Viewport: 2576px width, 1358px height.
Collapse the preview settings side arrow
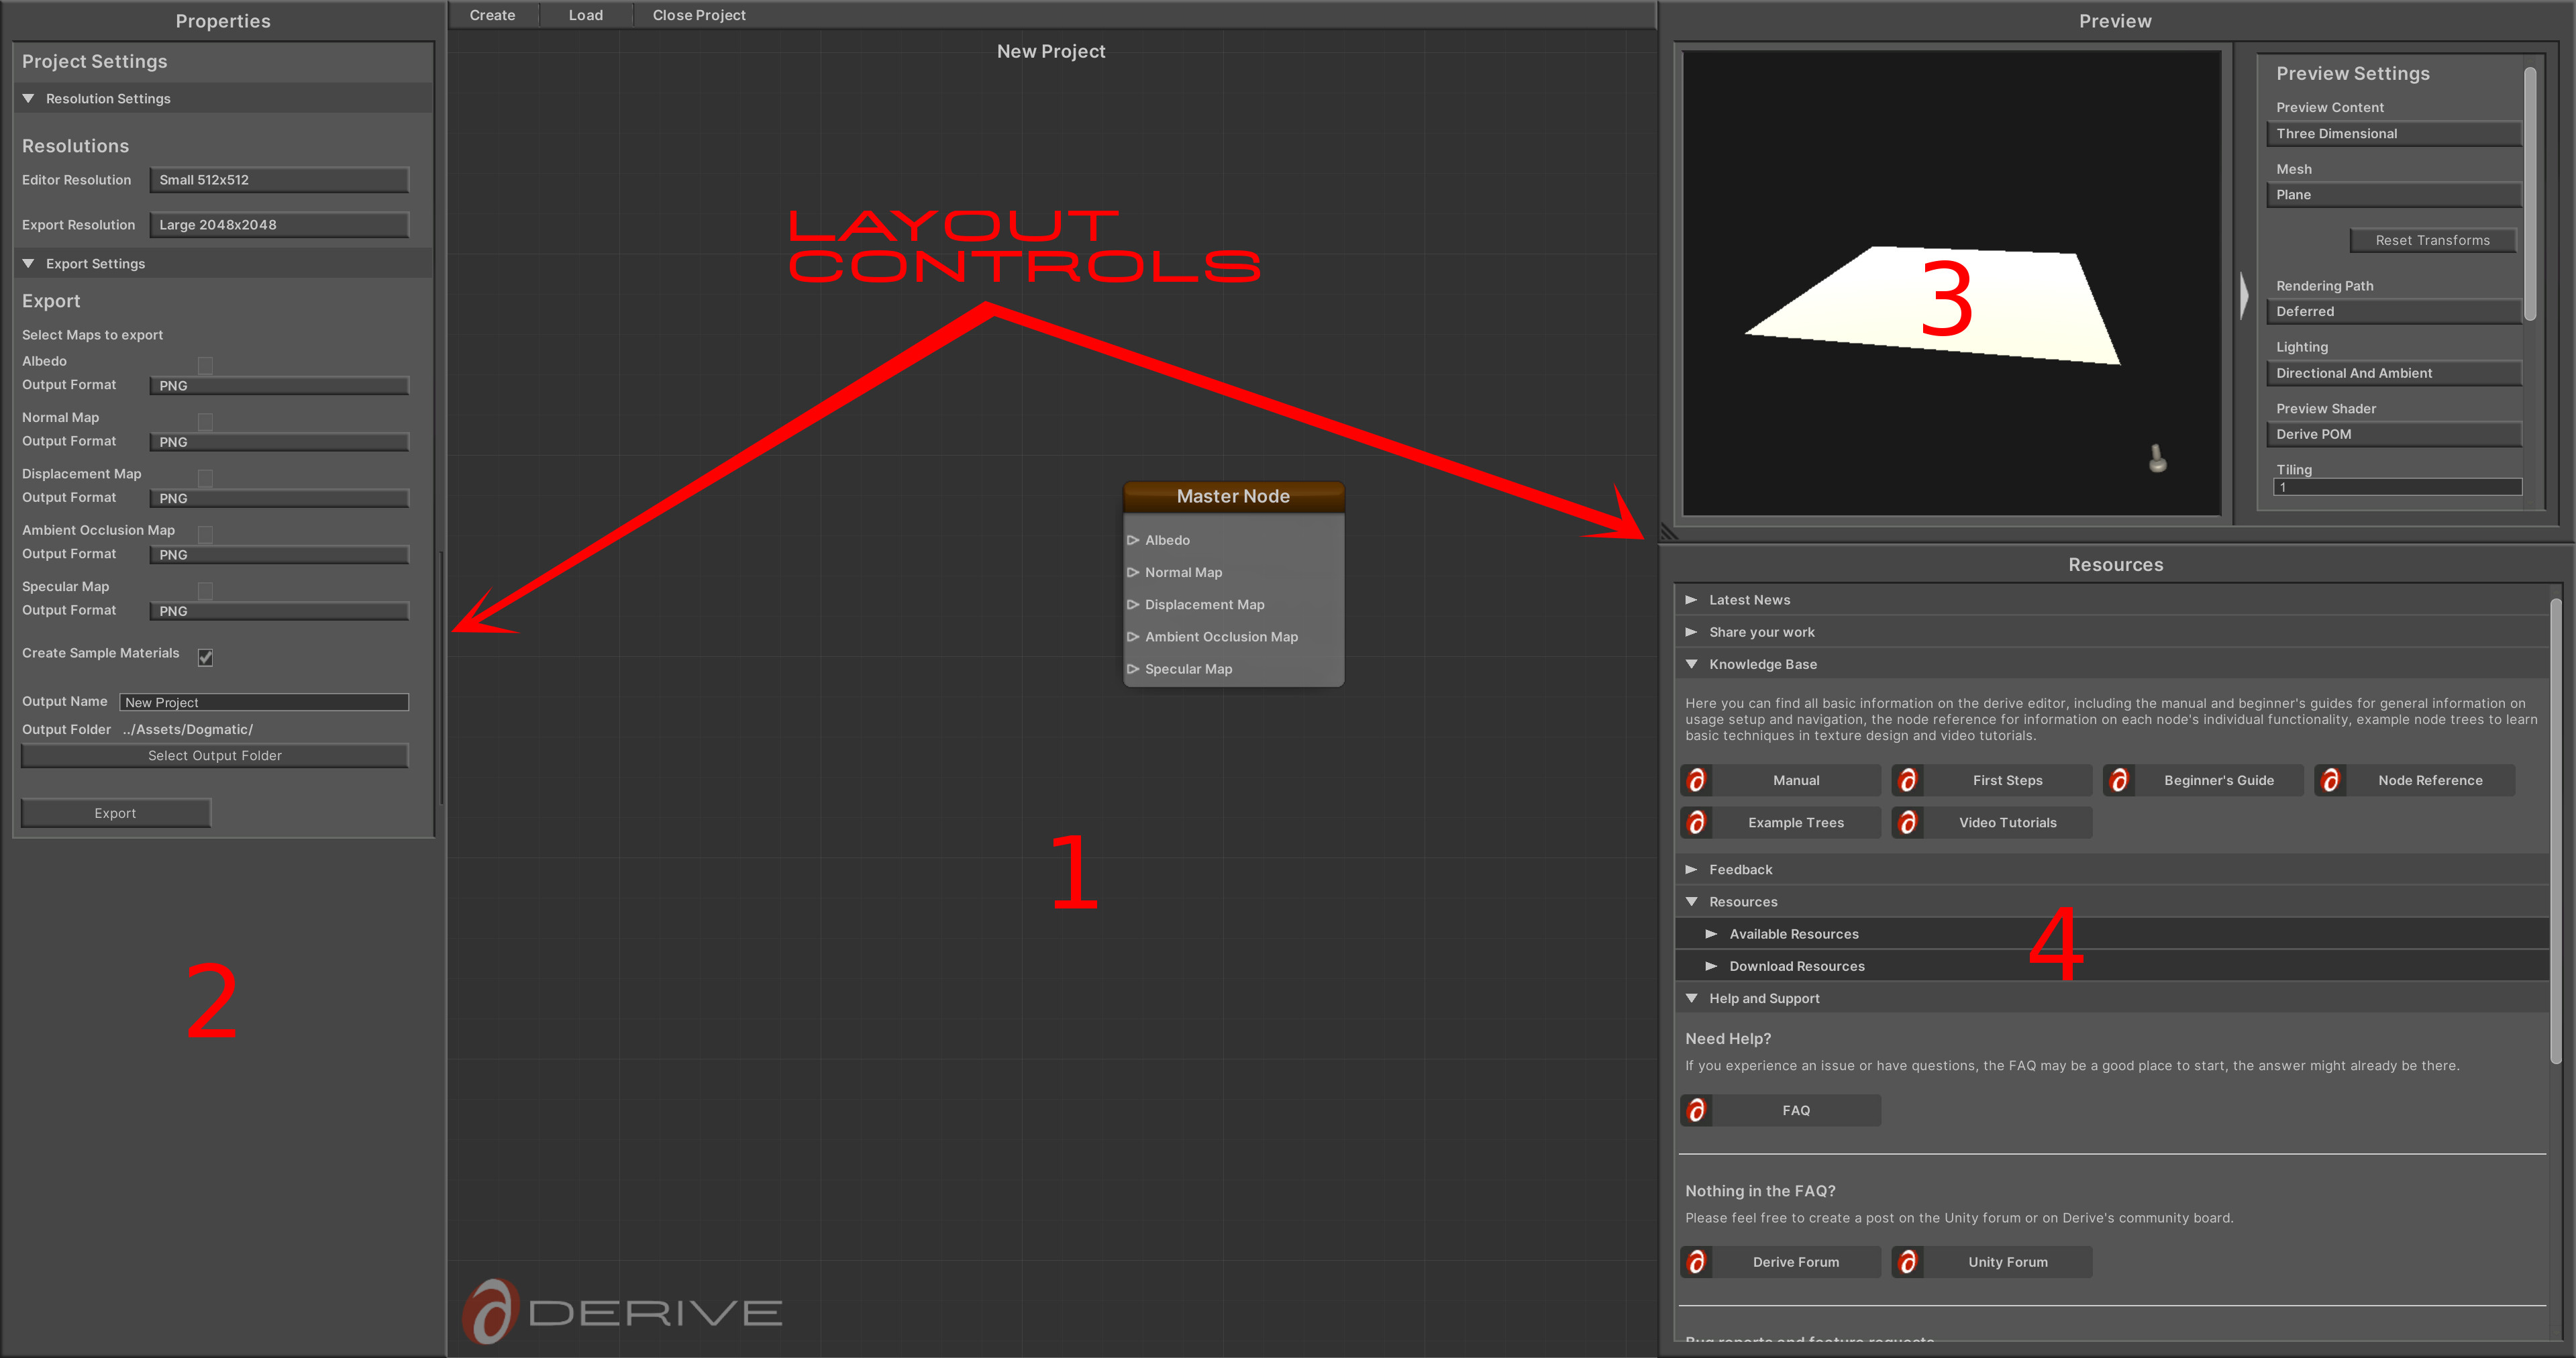pyautogui.click(x=2244, y=296)
